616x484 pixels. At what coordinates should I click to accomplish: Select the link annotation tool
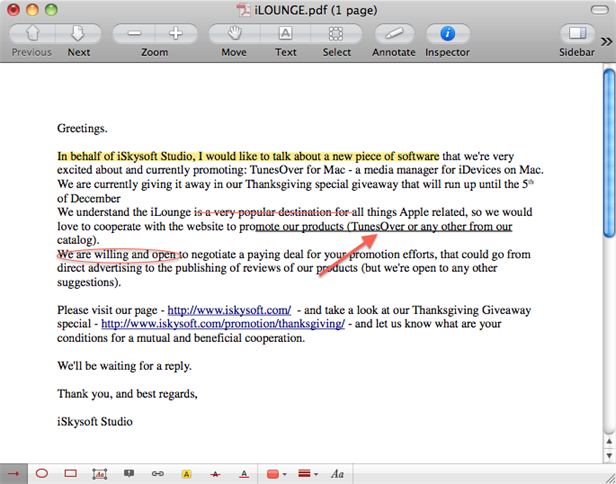[x=158, y=474]
